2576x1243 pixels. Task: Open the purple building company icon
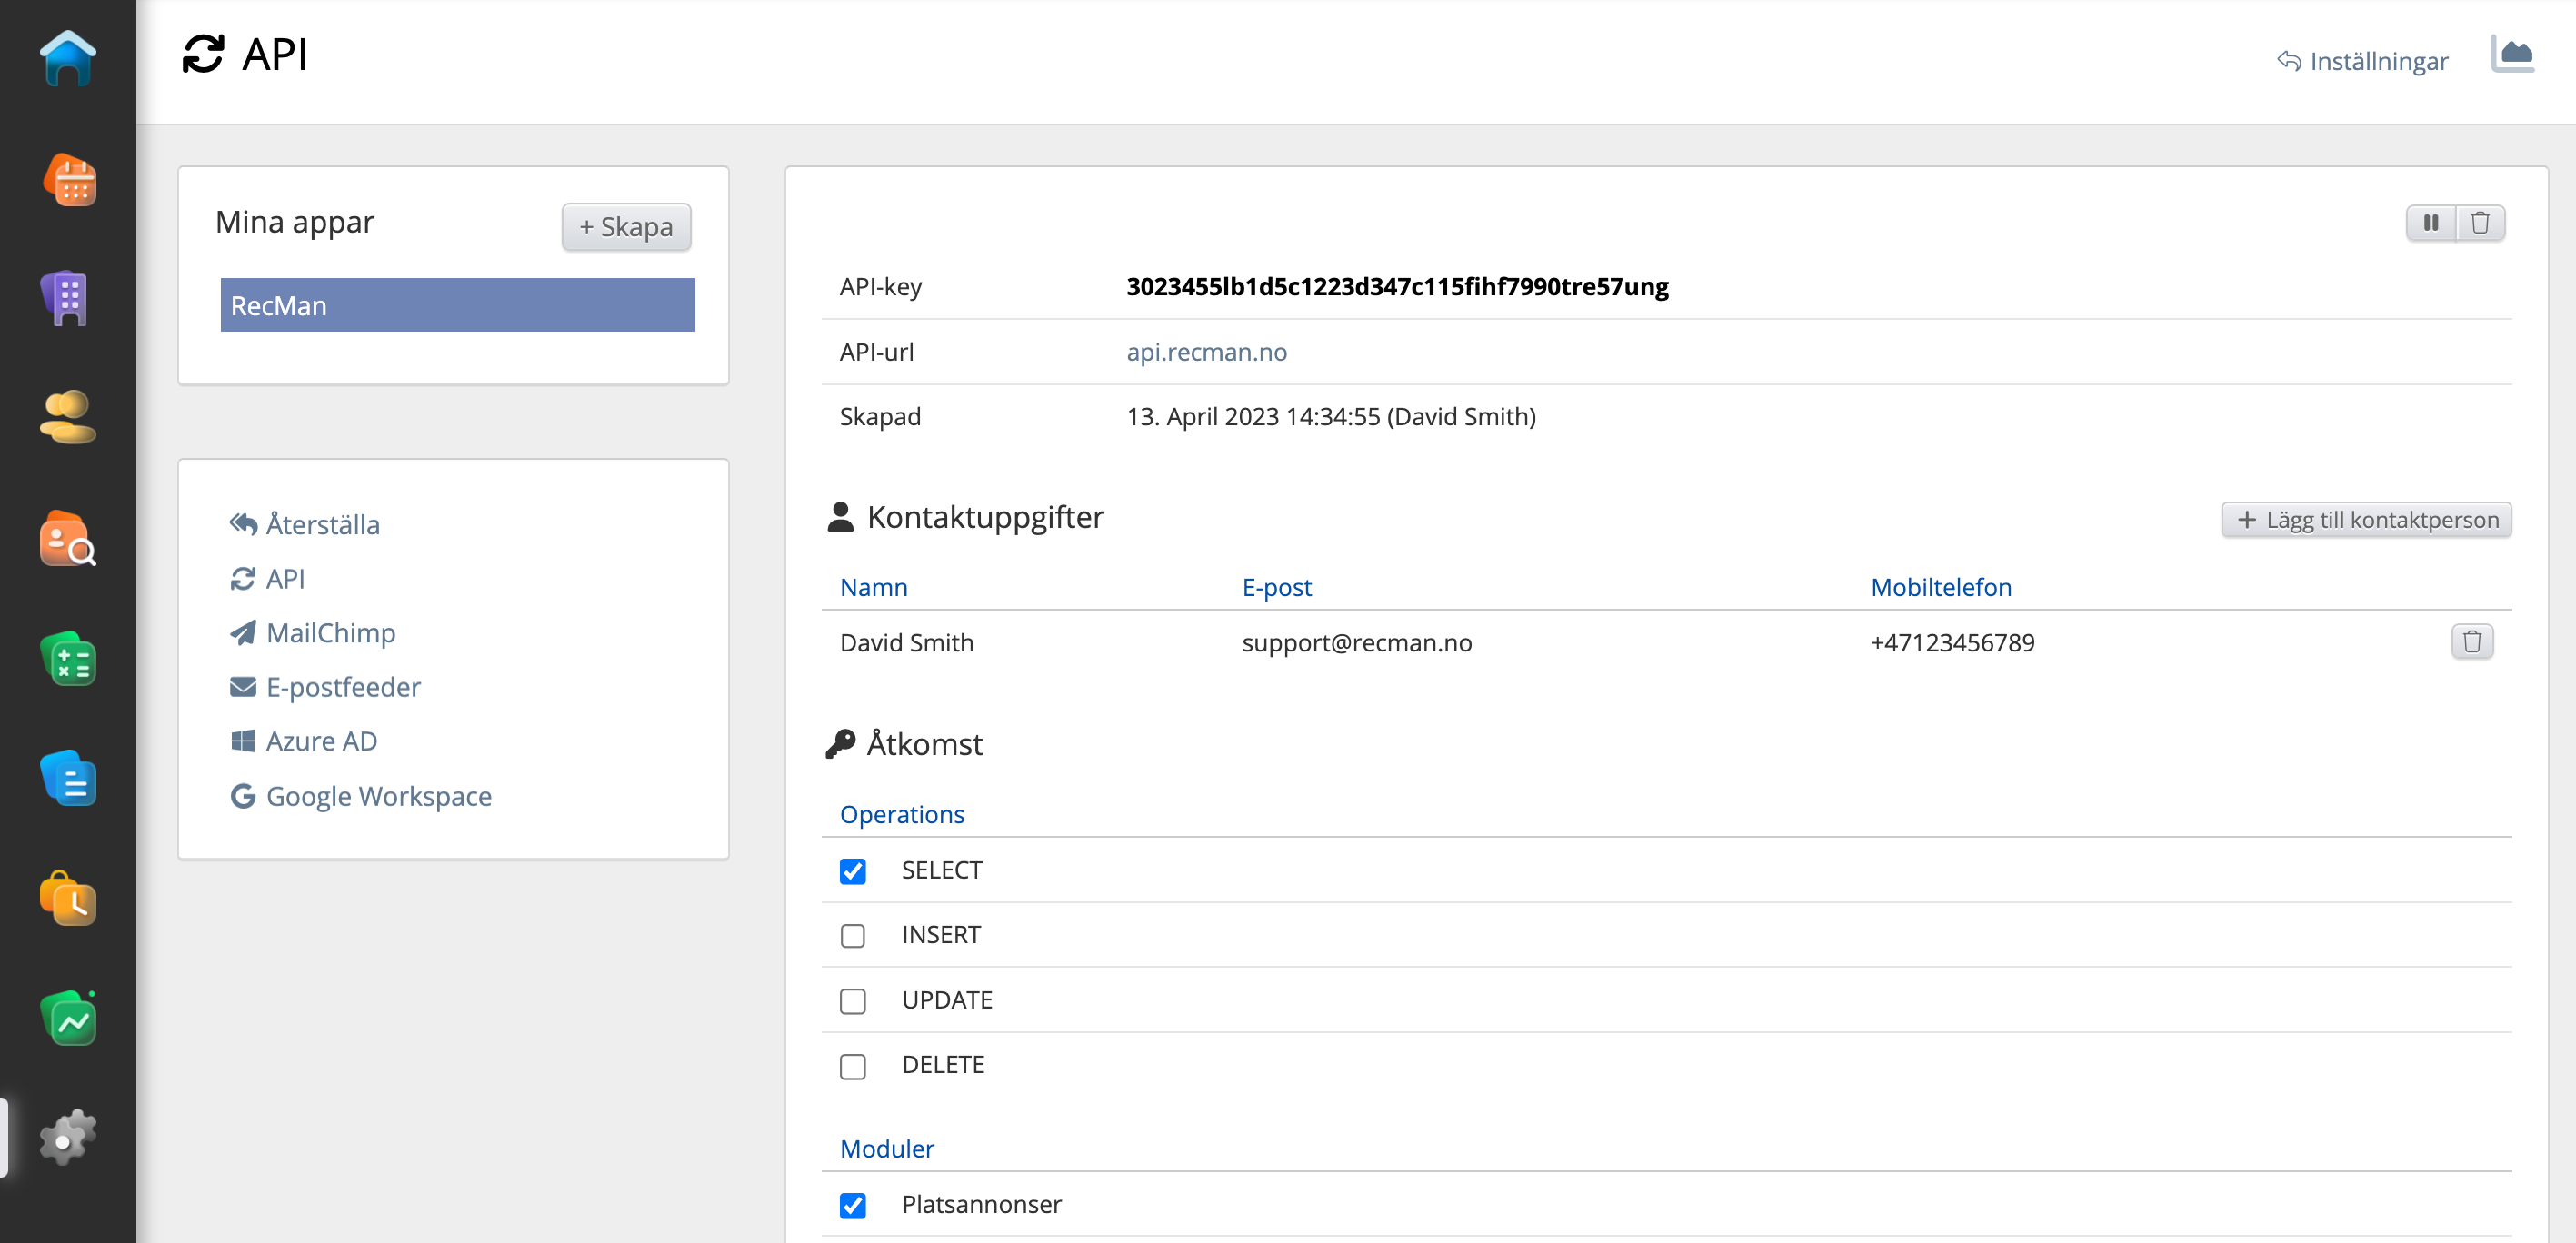[x=68, y=299]
